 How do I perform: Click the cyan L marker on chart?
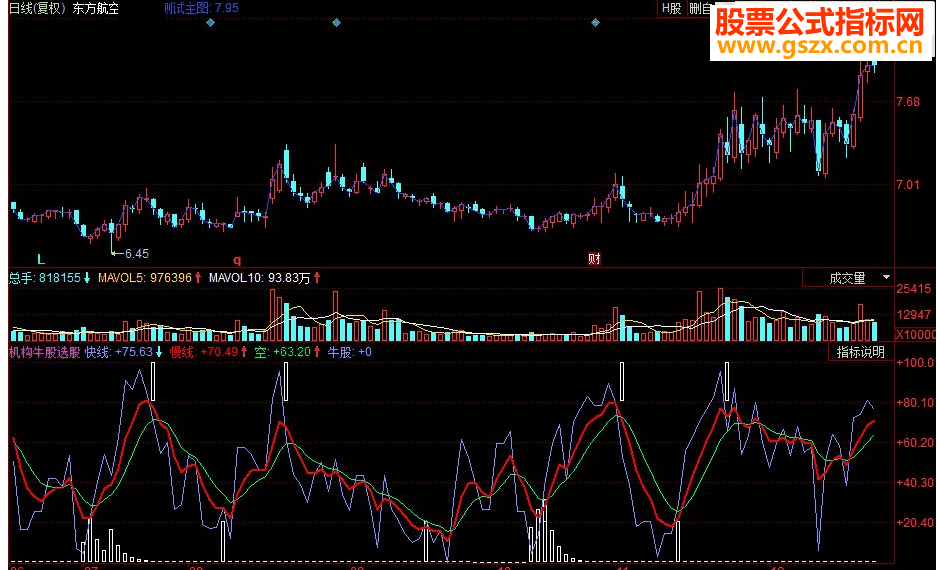pyautogui.click(x=41, y=259)
